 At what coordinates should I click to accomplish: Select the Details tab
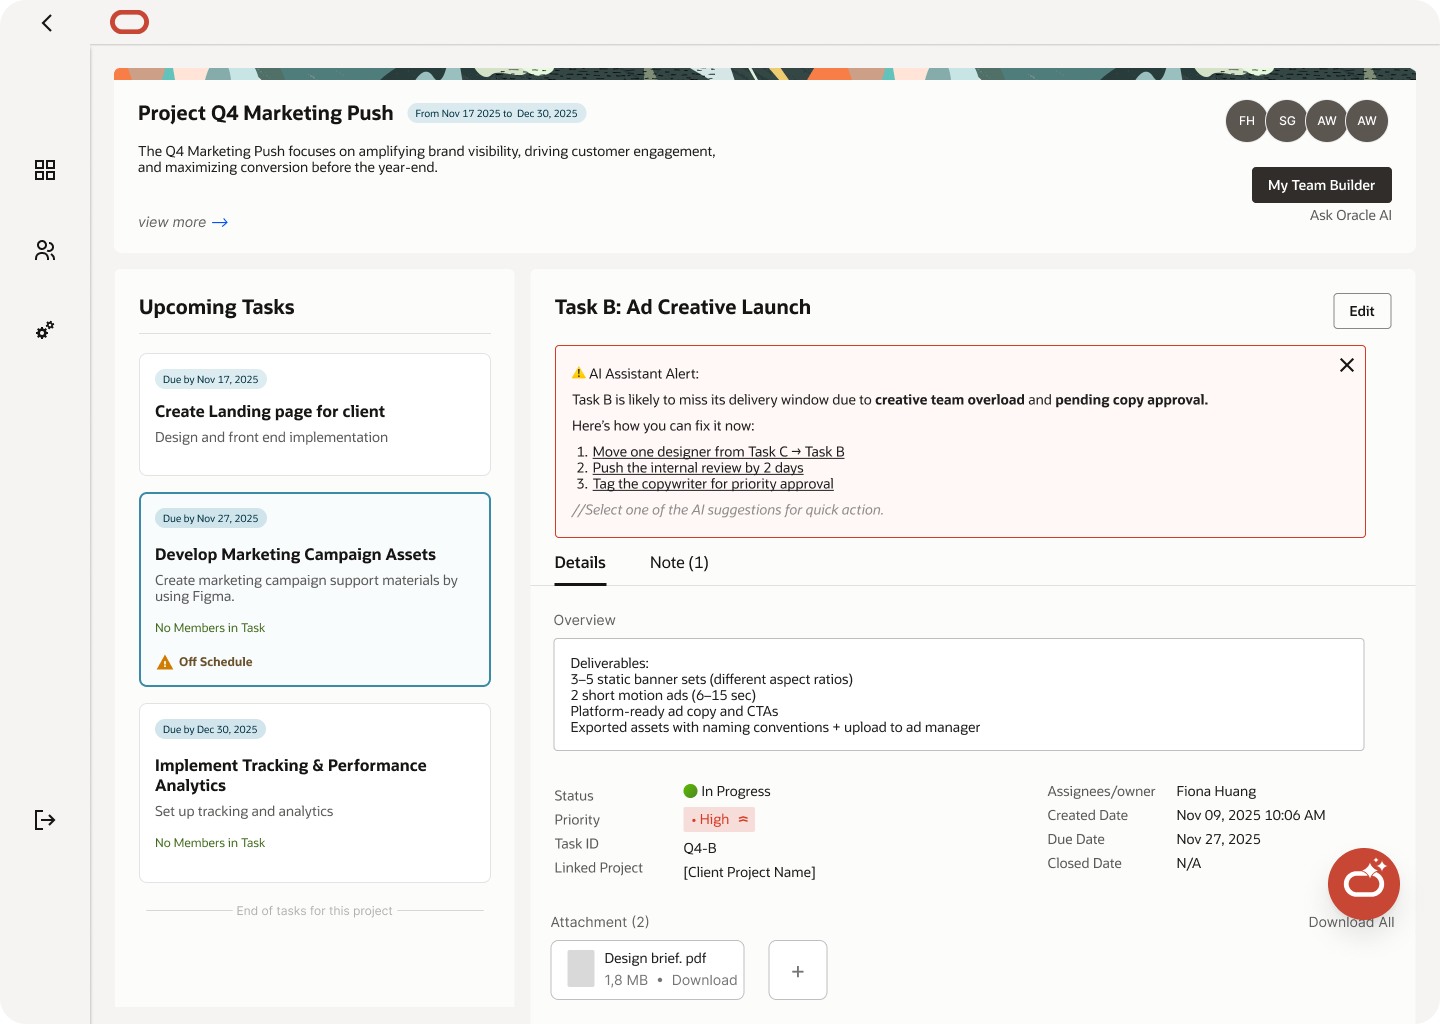580,563
